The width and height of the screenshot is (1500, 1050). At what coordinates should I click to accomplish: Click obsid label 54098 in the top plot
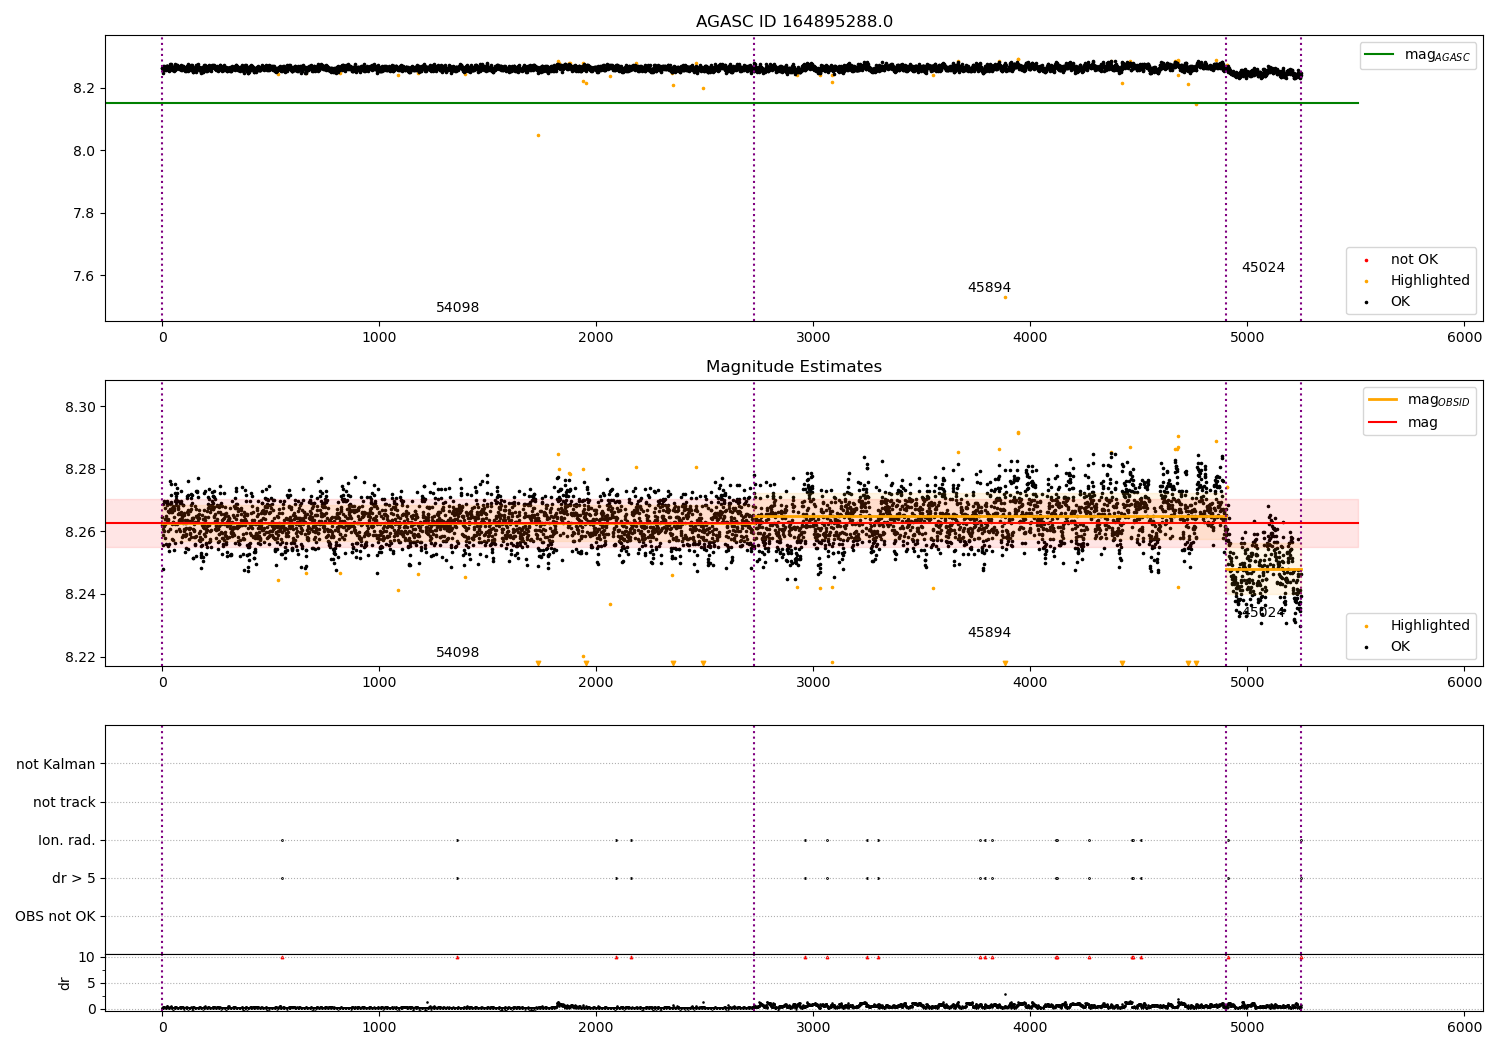457,308
